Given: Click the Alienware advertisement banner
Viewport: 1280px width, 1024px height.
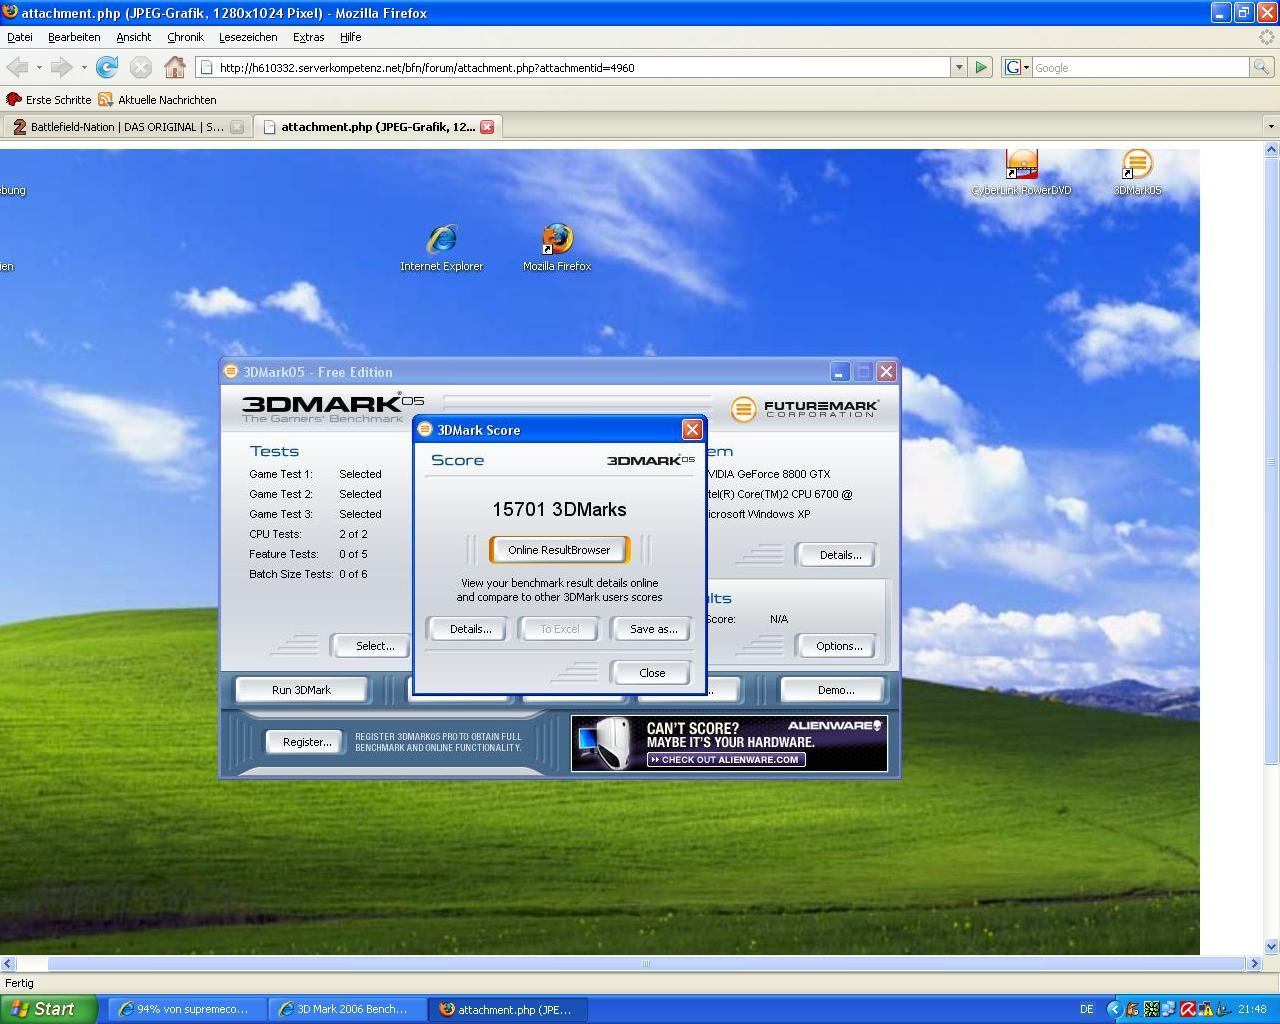Looking at the screenshot, I should point(729,743).
